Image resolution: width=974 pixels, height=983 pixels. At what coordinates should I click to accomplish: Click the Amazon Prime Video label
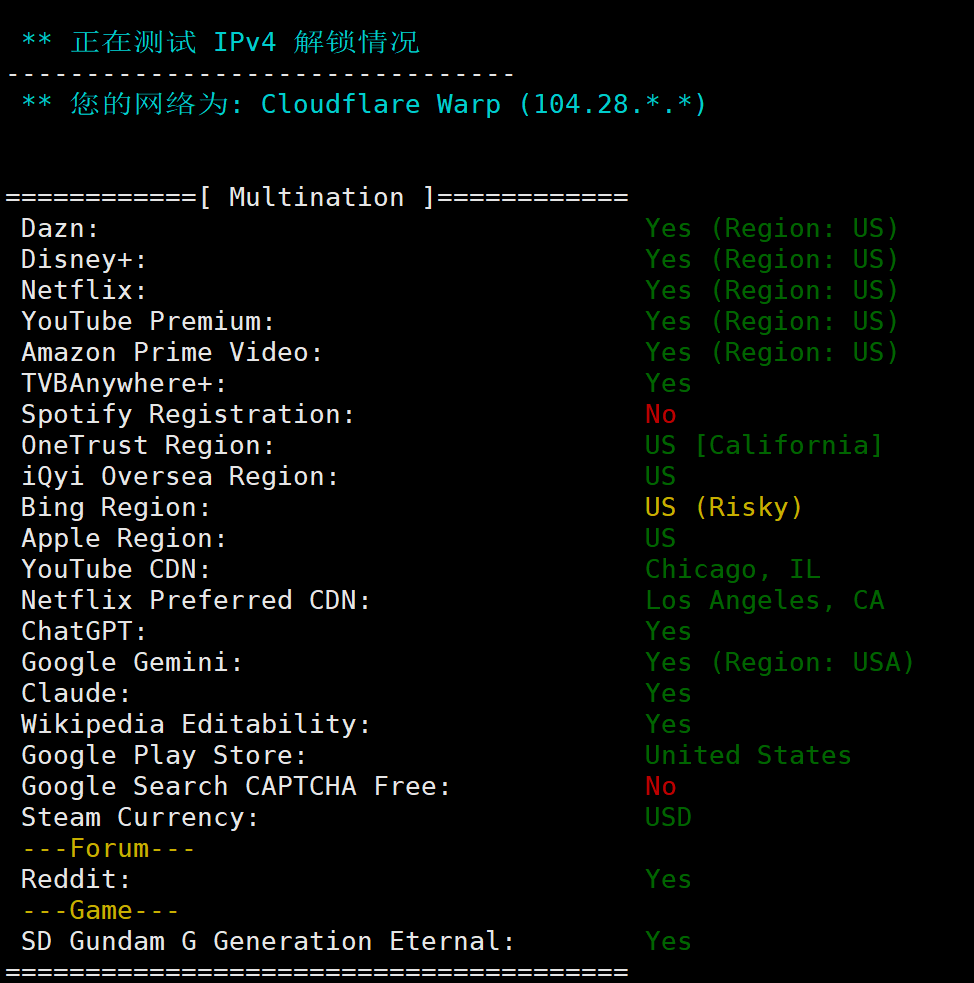(172, 353)
